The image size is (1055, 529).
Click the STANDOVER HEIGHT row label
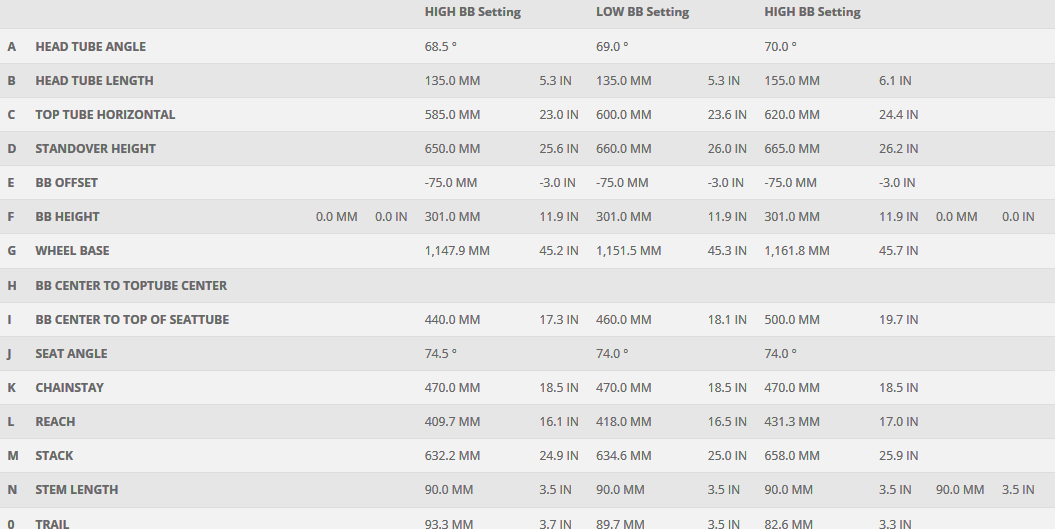95,149
